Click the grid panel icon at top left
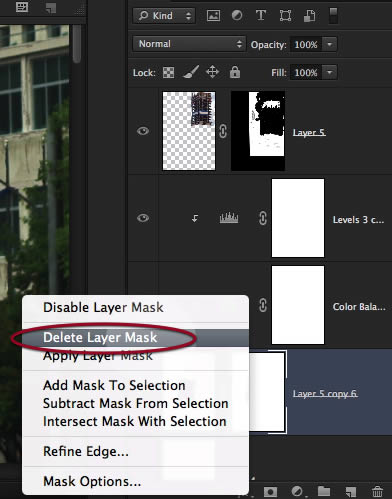Image resolution: width=392 pixels, height=499 pixels. point(22,7)
